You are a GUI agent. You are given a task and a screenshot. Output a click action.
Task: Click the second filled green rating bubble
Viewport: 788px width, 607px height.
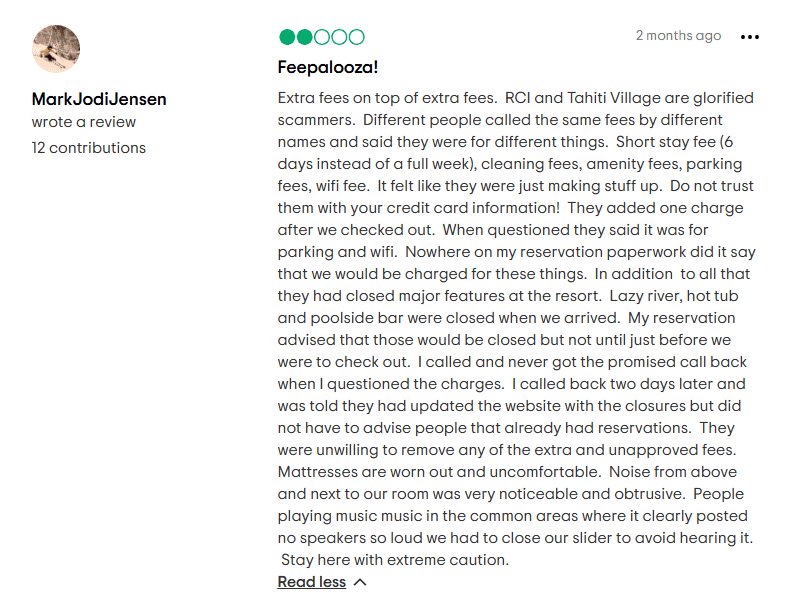[304, 37]
